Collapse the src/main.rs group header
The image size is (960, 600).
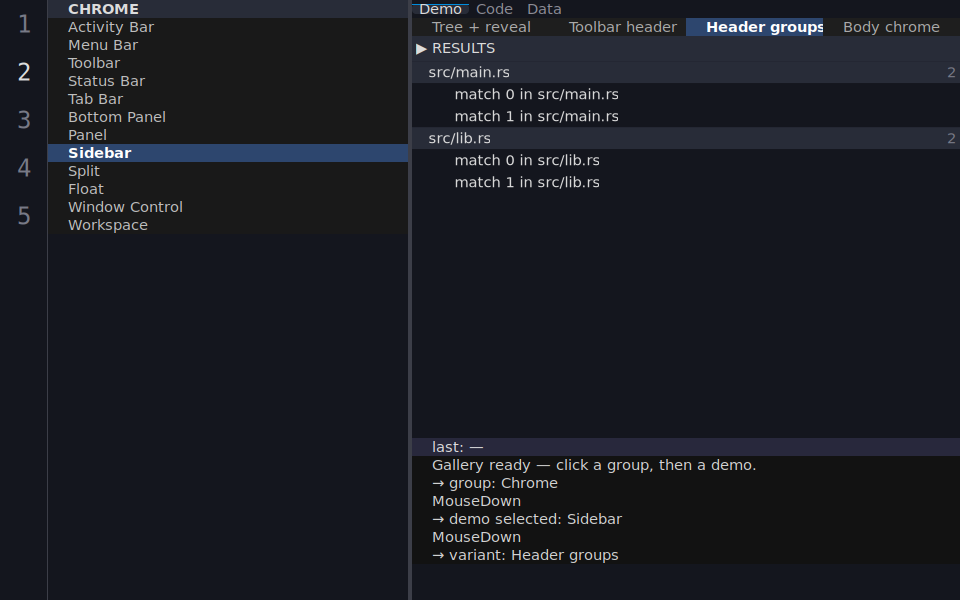(x=686, y=72)
